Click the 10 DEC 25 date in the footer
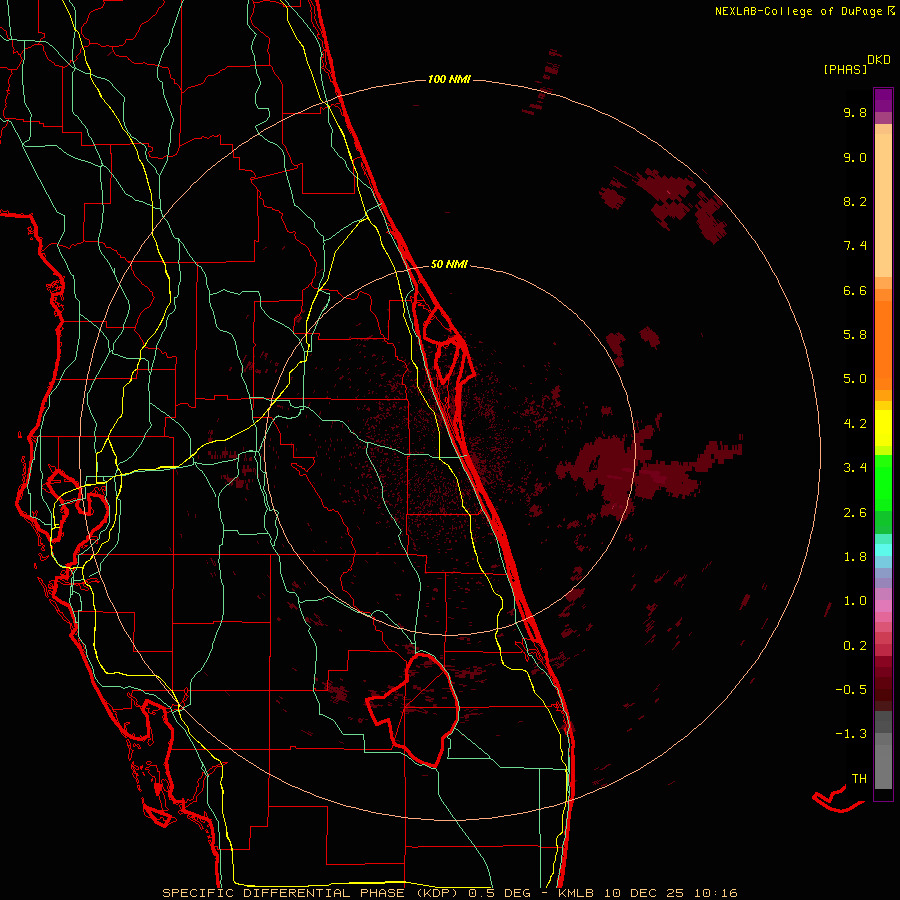The height and width of the screenshot is (900, 900). click(x=644, y=893)
